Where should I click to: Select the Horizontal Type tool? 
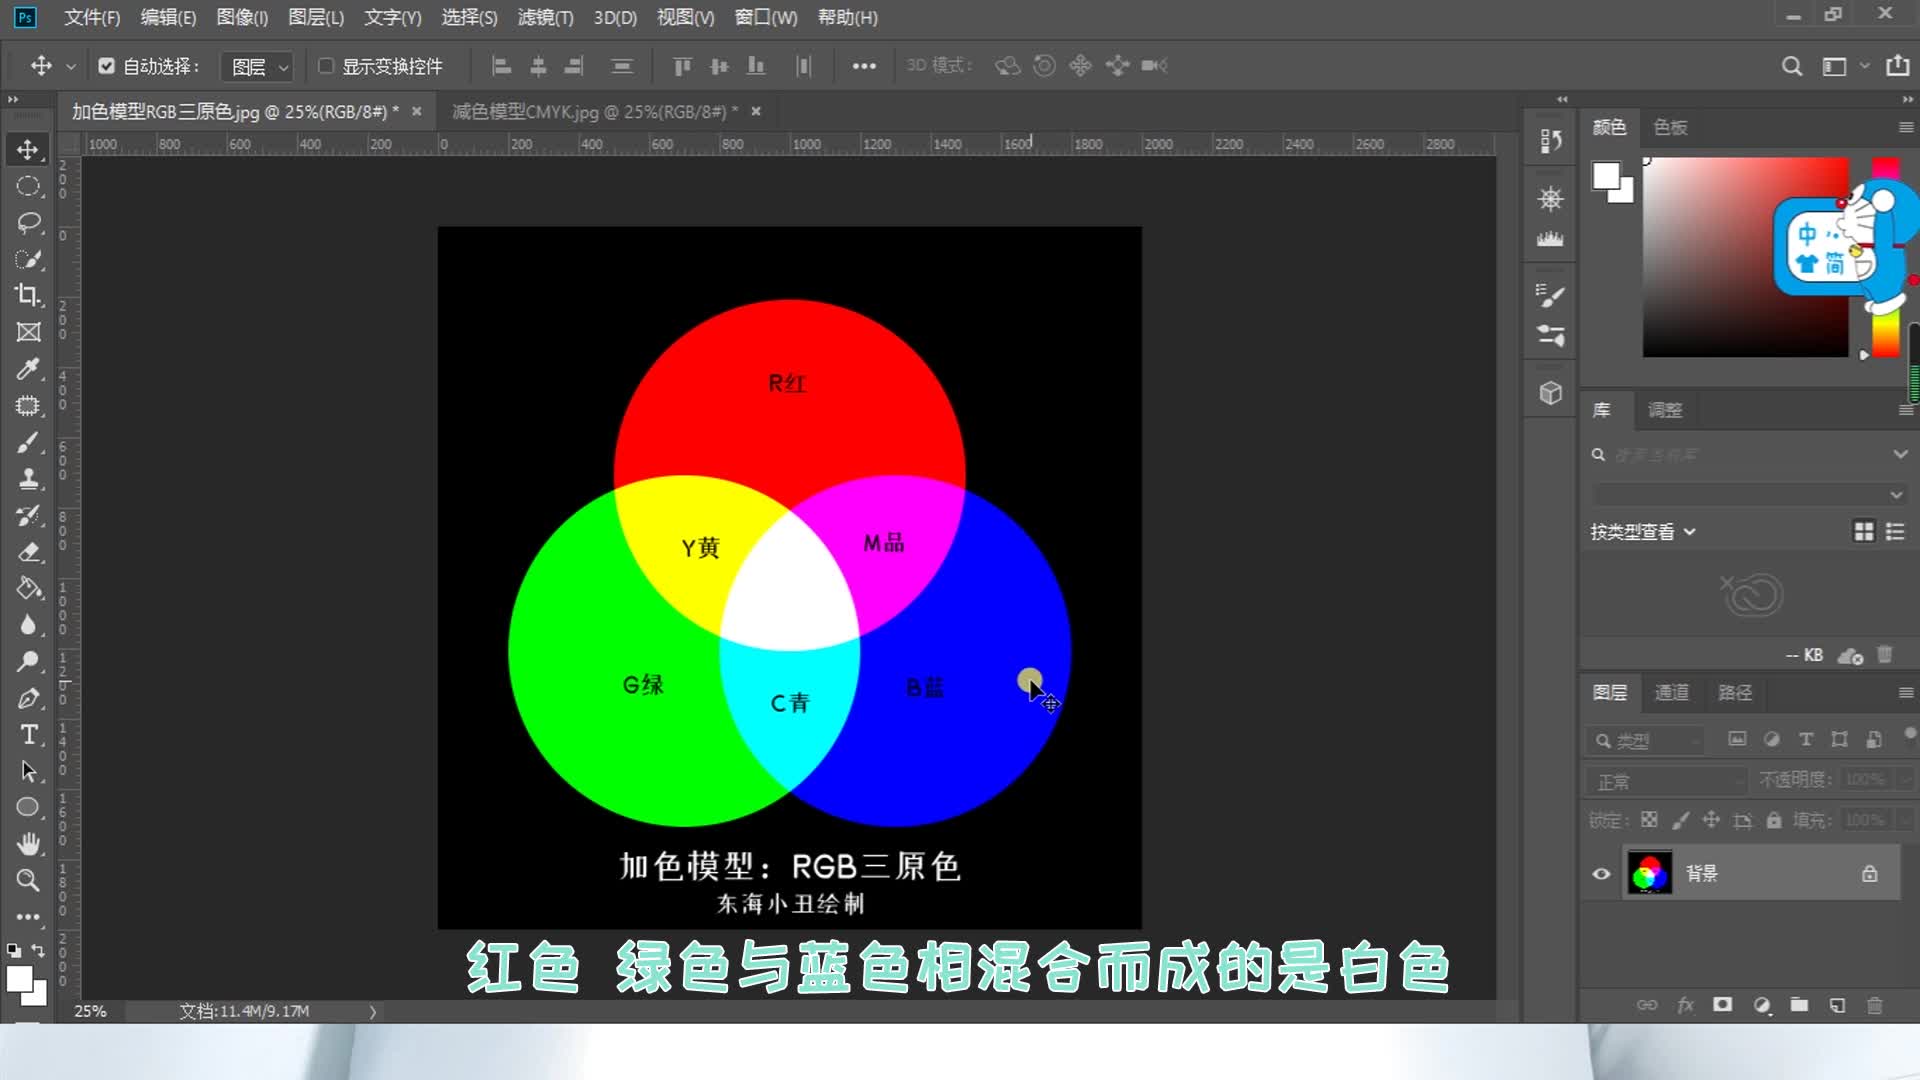(28, 735)
